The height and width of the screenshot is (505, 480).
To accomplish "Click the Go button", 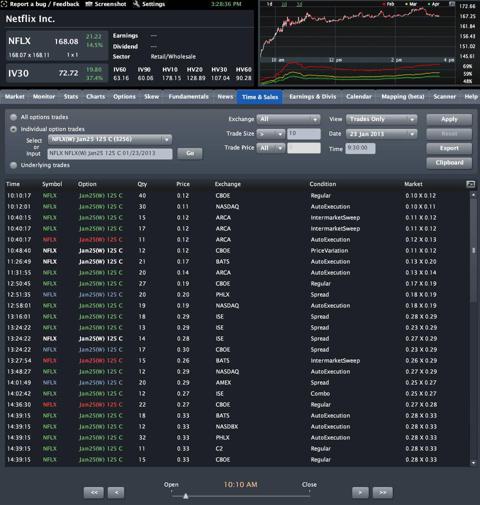I will [190, 154].
